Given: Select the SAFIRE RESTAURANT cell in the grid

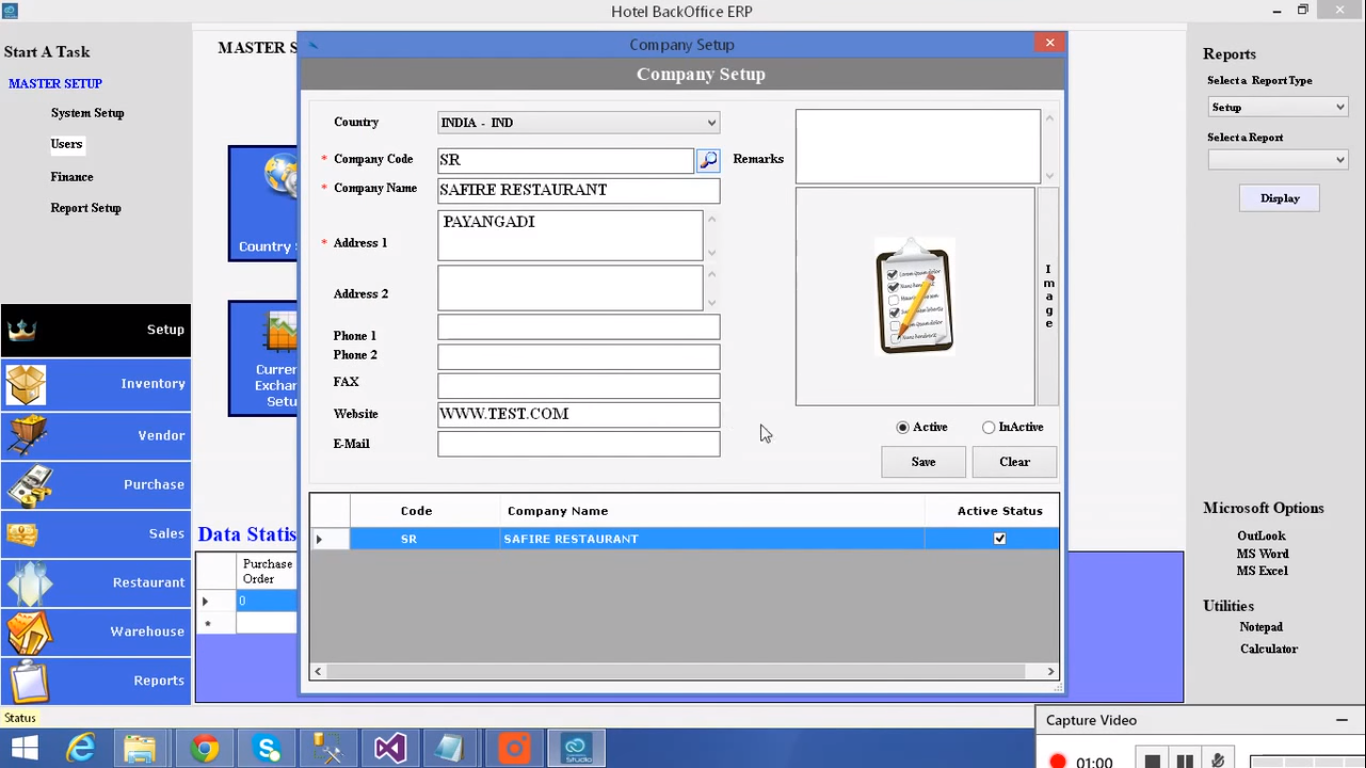Looking at the screenshot, I should 712,539.
